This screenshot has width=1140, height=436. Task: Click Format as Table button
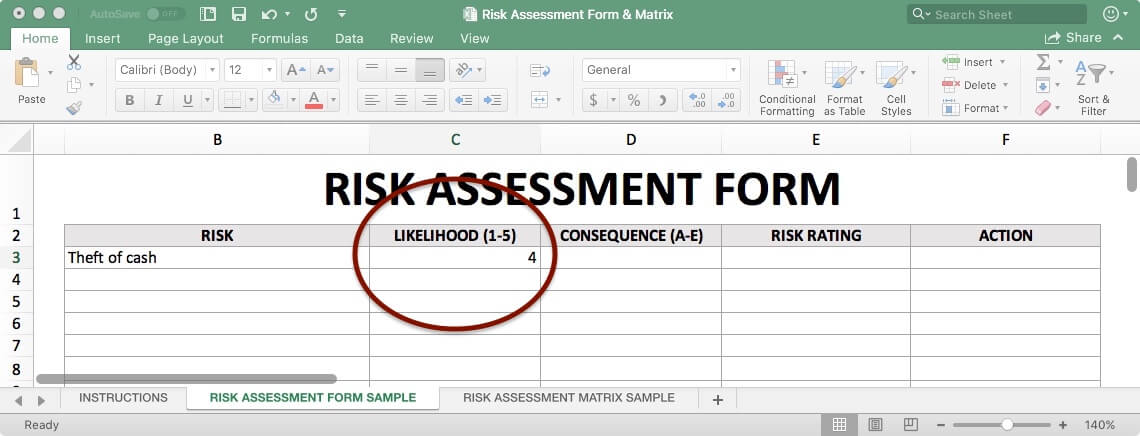click(844, 87)
